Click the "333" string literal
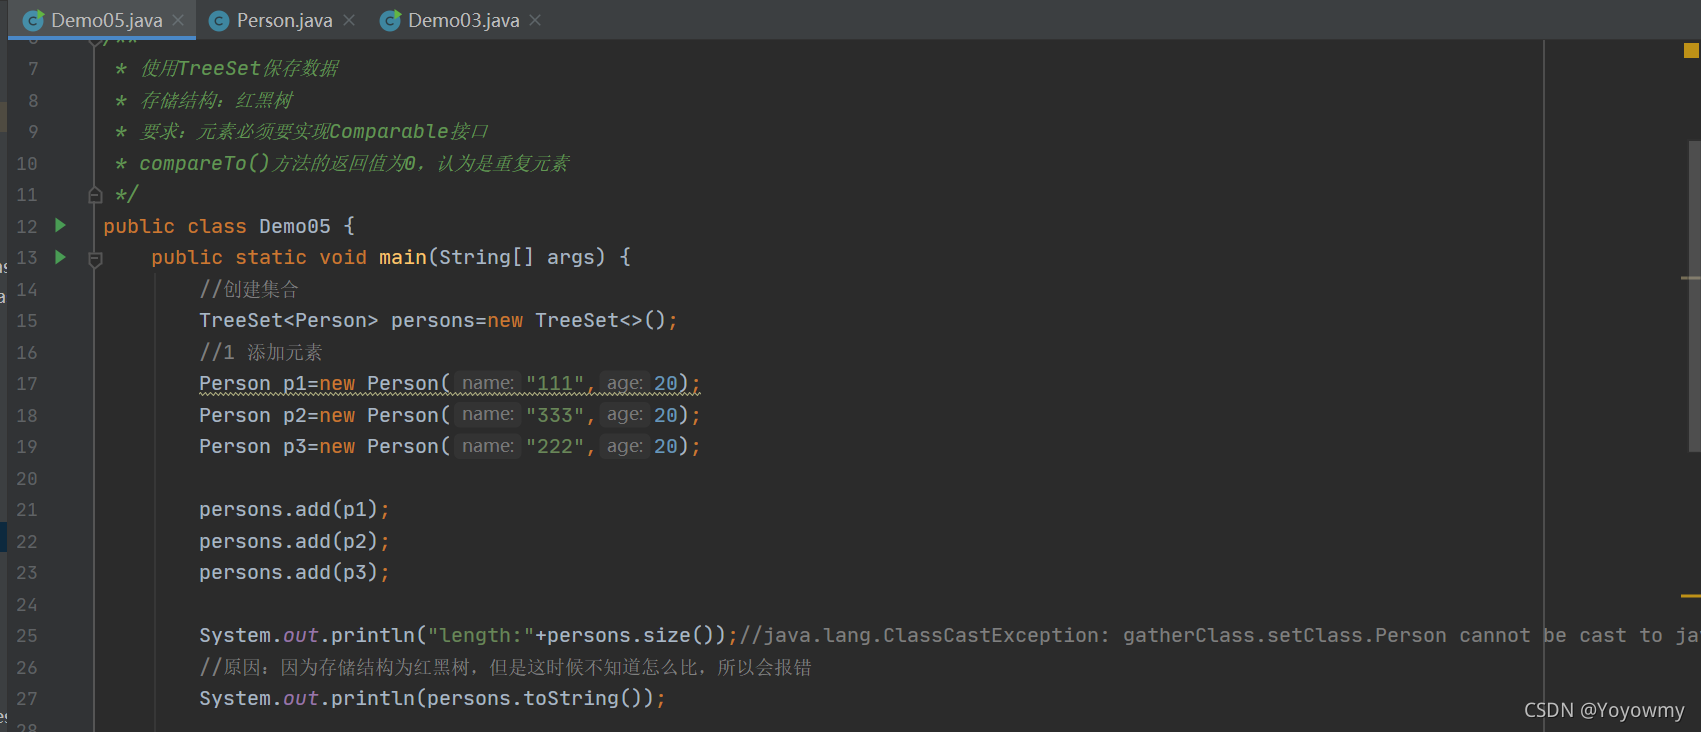Screen dimensions: 1701x732 [555, 415]
